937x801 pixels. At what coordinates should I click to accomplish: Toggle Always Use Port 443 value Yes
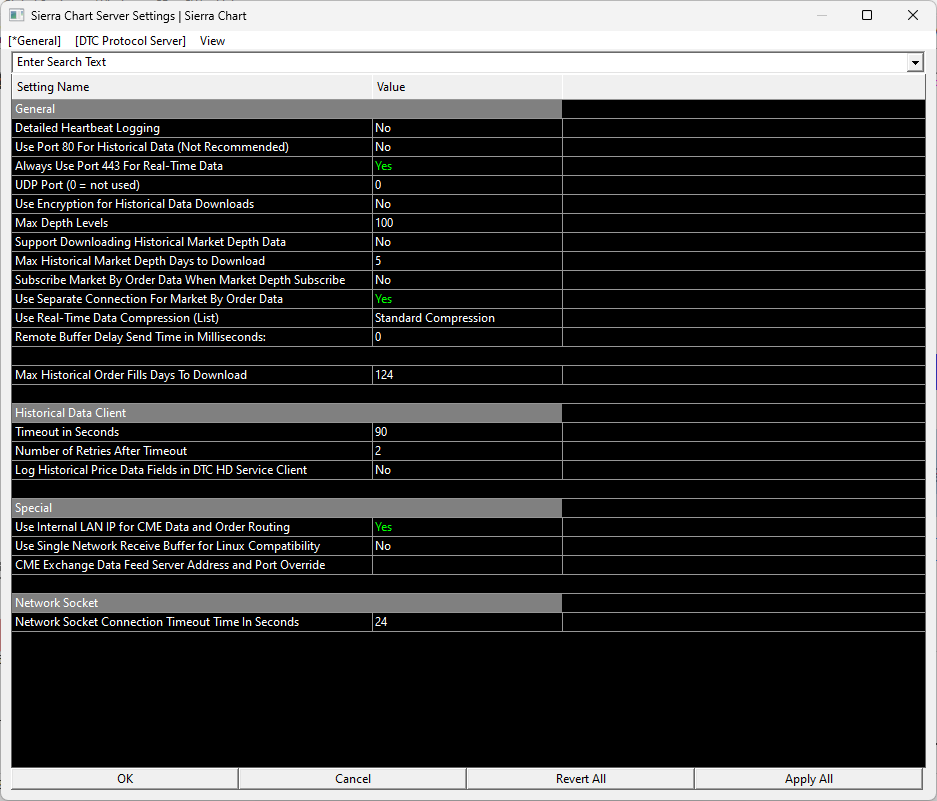pyautogui.click(x=467, y=166)
